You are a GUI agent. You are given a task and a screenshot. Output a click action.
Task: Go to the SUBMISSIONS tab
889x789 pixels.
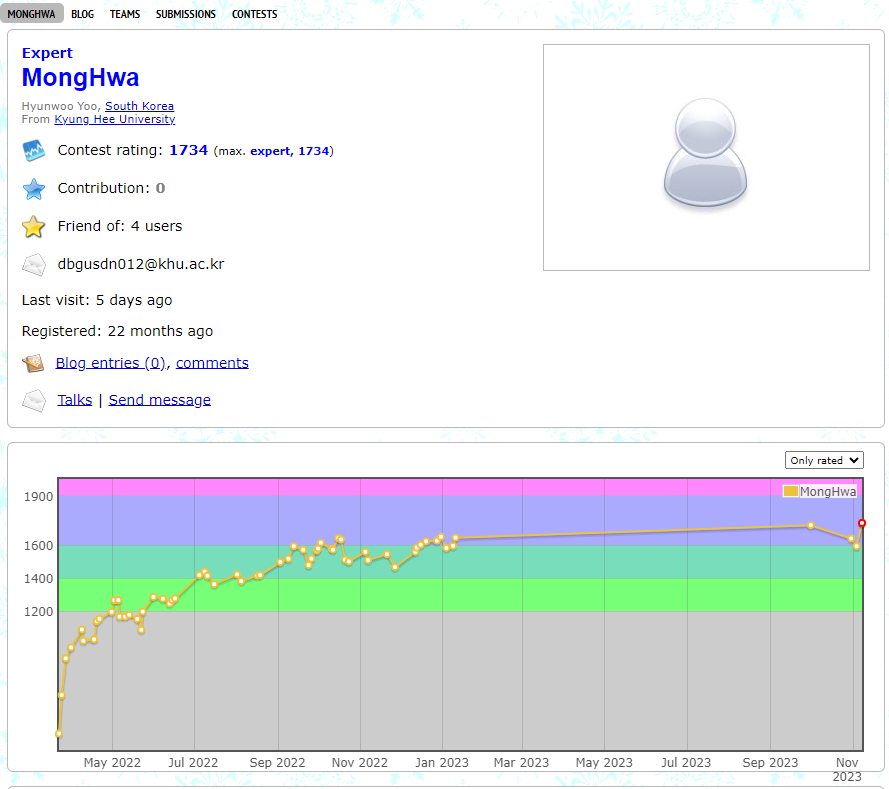185,14
